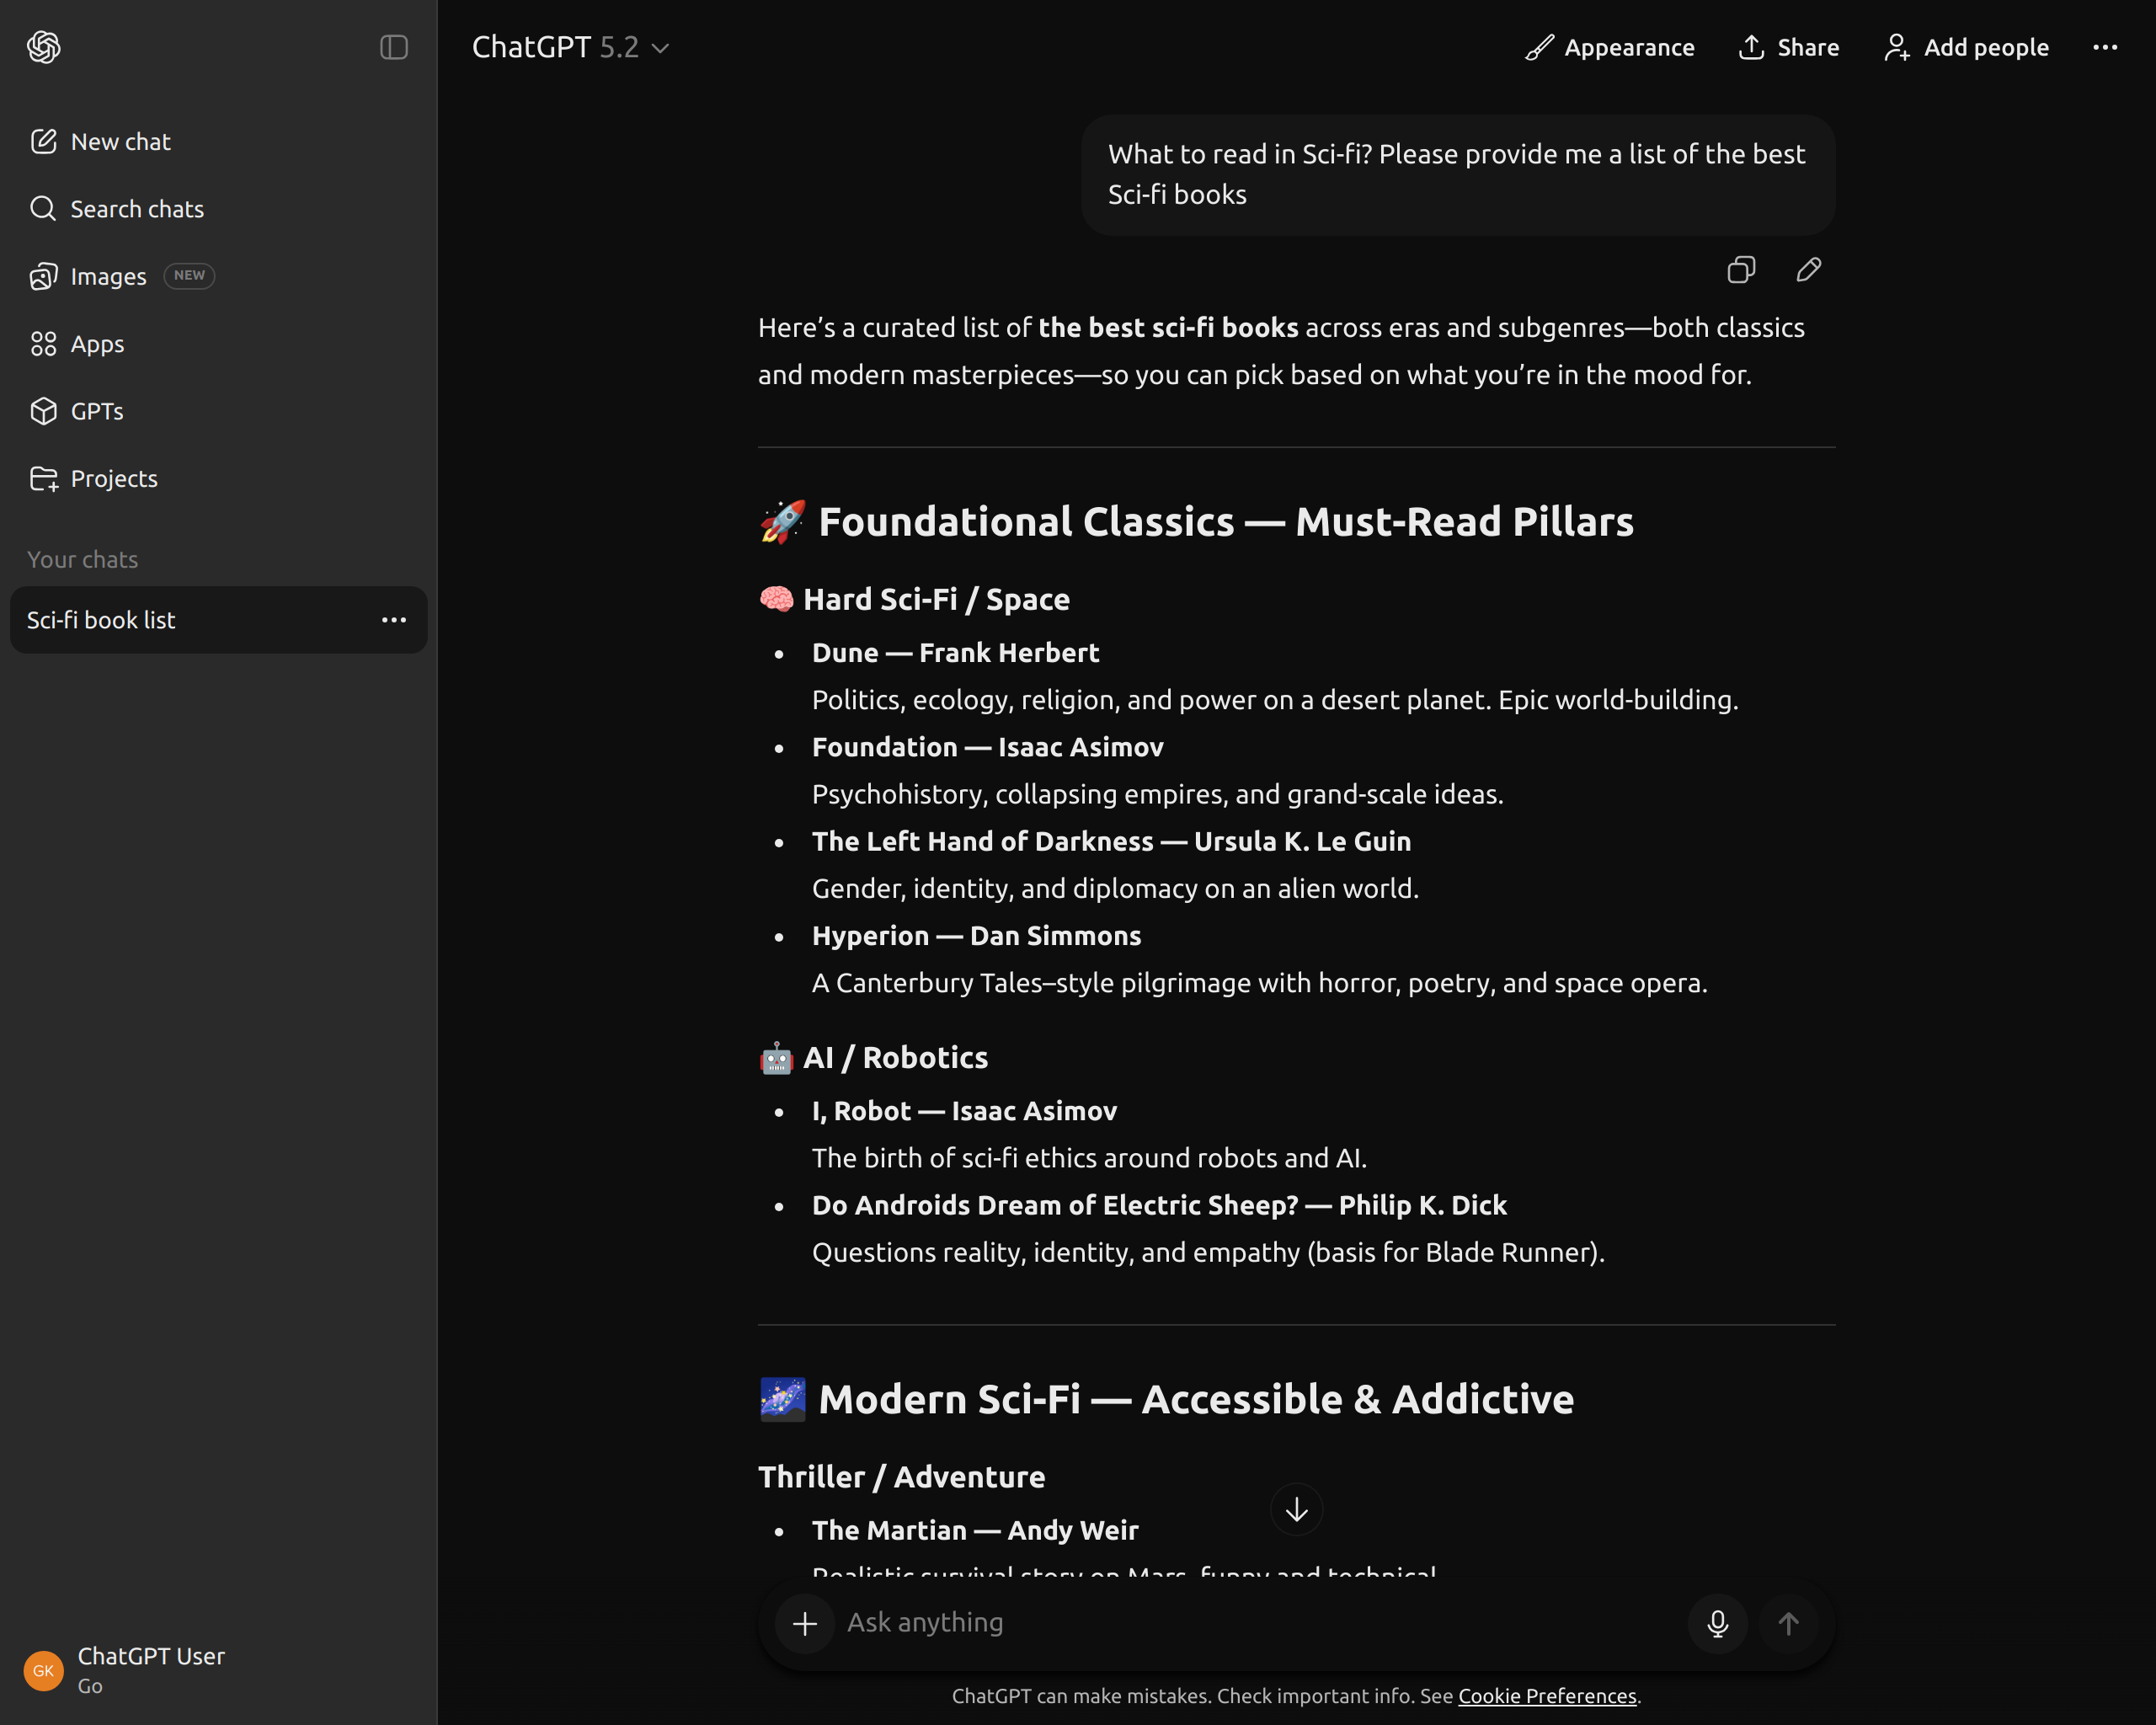
Task: Open the top-right conversation options menu
Action: [2105, 47]
